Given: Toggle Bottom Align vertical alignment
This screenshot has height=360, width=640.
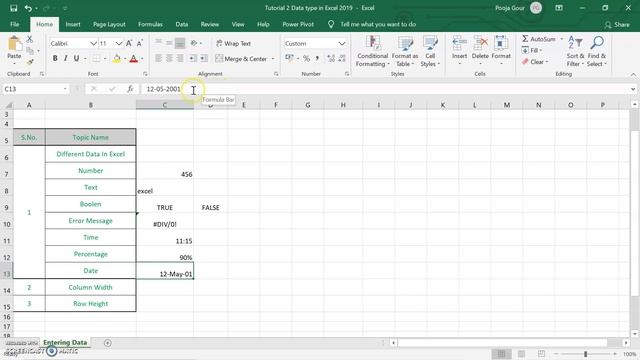Looking at the screenshot, I should click(180, 43).
